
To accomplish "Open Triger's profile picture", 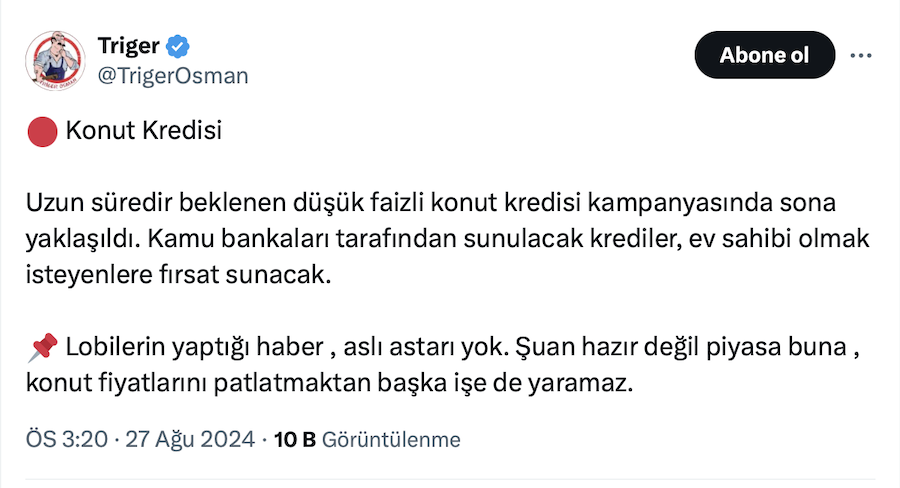I will coord(54,61).
